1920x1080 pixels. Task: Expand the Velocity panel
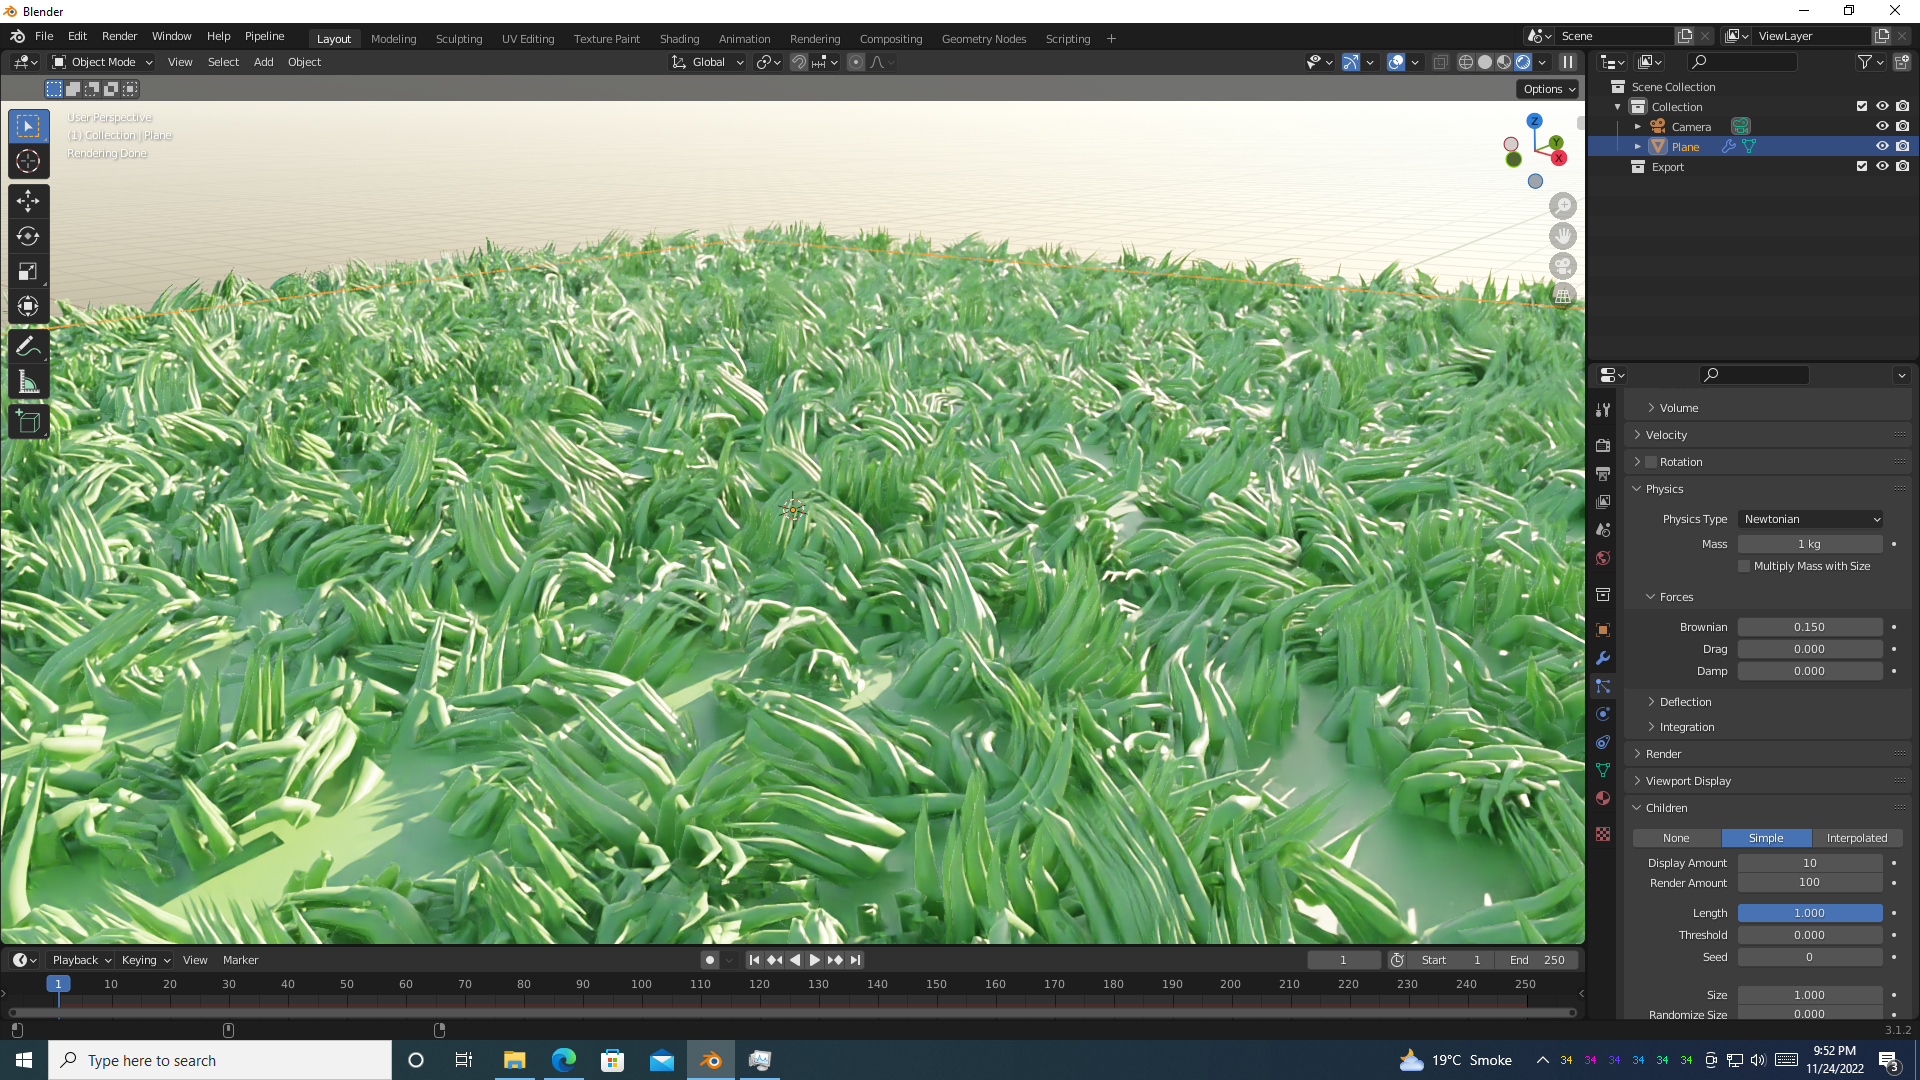[1666, 435]
